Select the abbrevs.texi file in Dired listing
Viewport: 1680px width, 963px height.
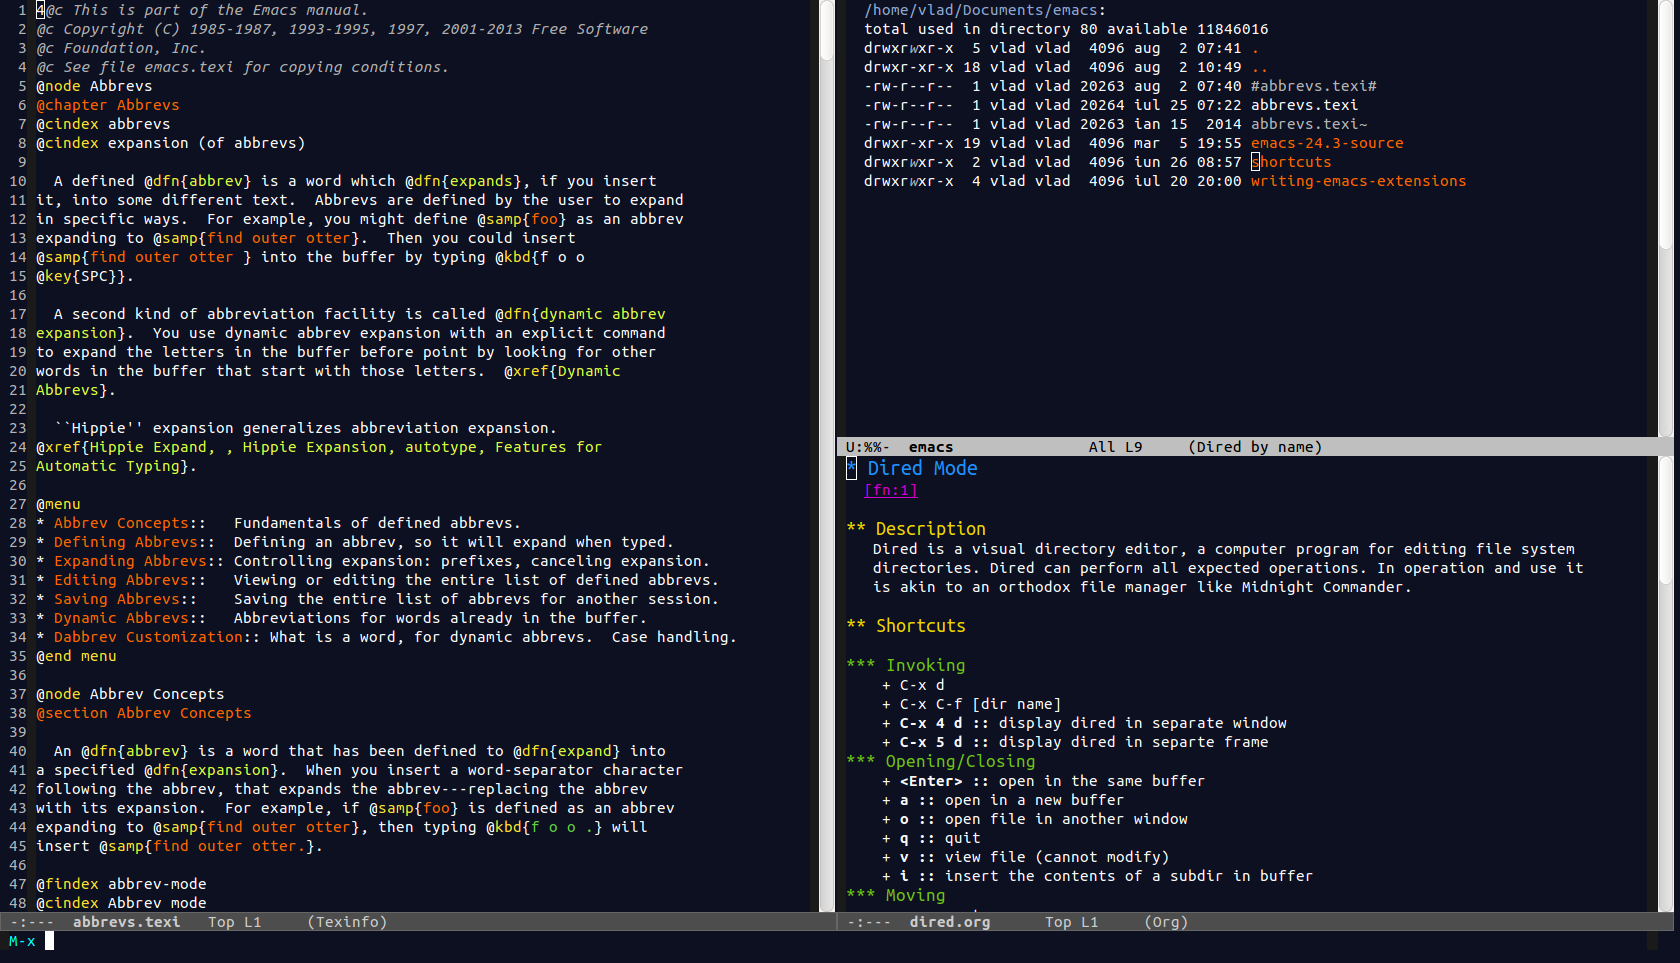1304,105
